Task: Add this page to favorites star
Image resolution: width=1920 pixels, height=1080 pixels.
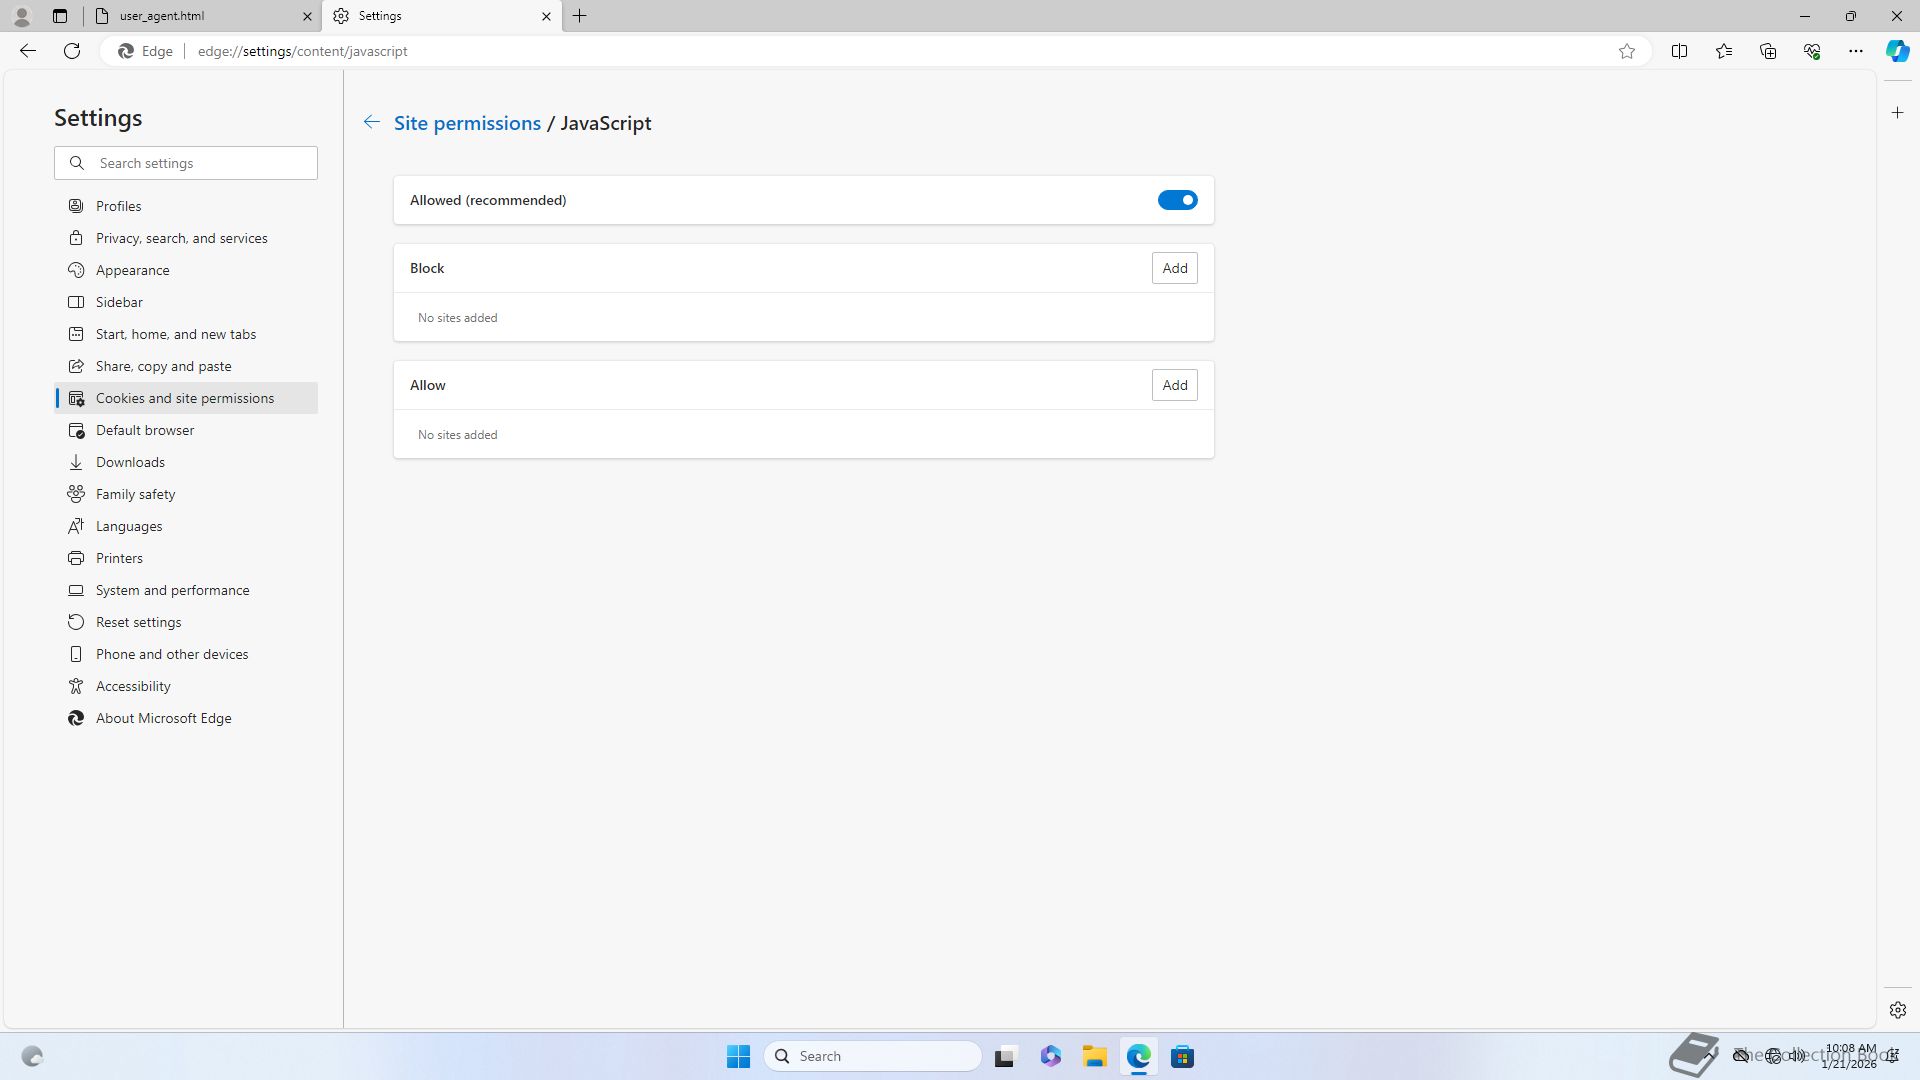Action: (x=1627, y=51)
